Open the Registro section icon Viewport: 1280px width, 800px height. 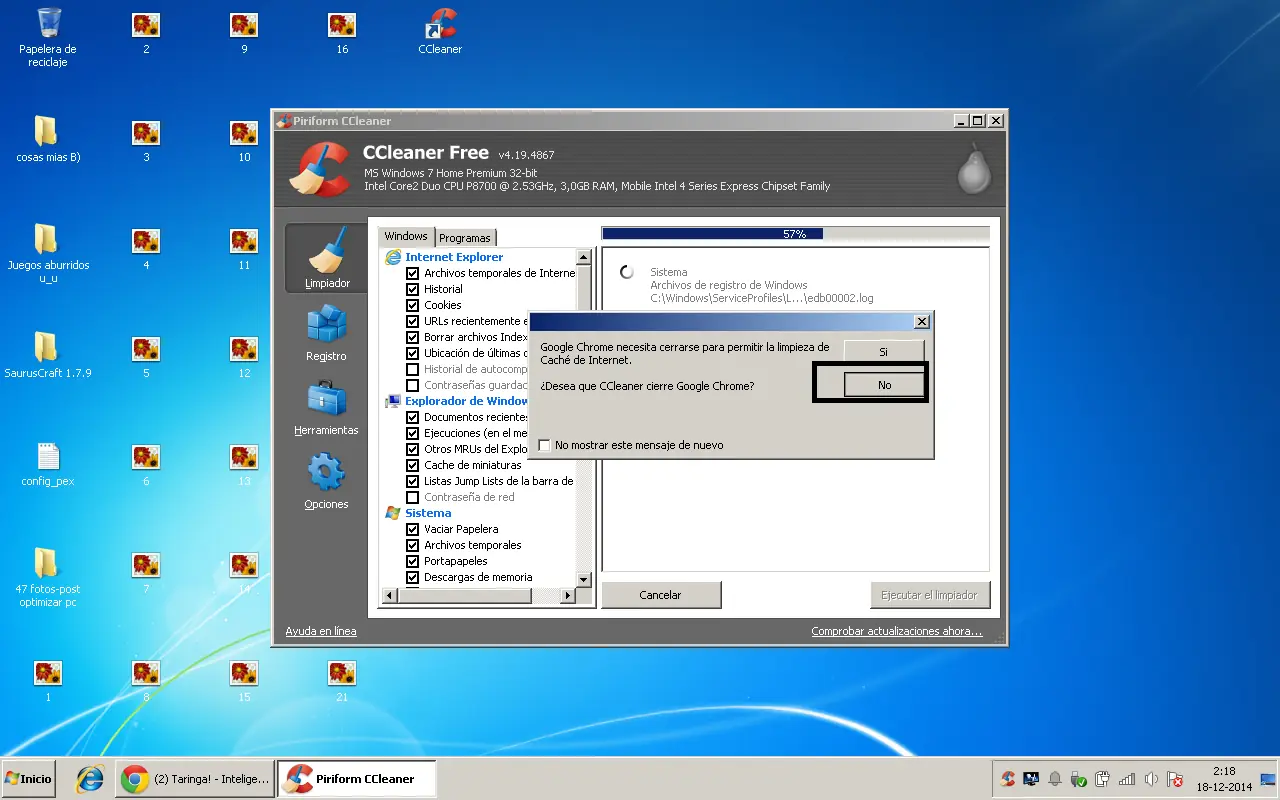tap(327, 324)
